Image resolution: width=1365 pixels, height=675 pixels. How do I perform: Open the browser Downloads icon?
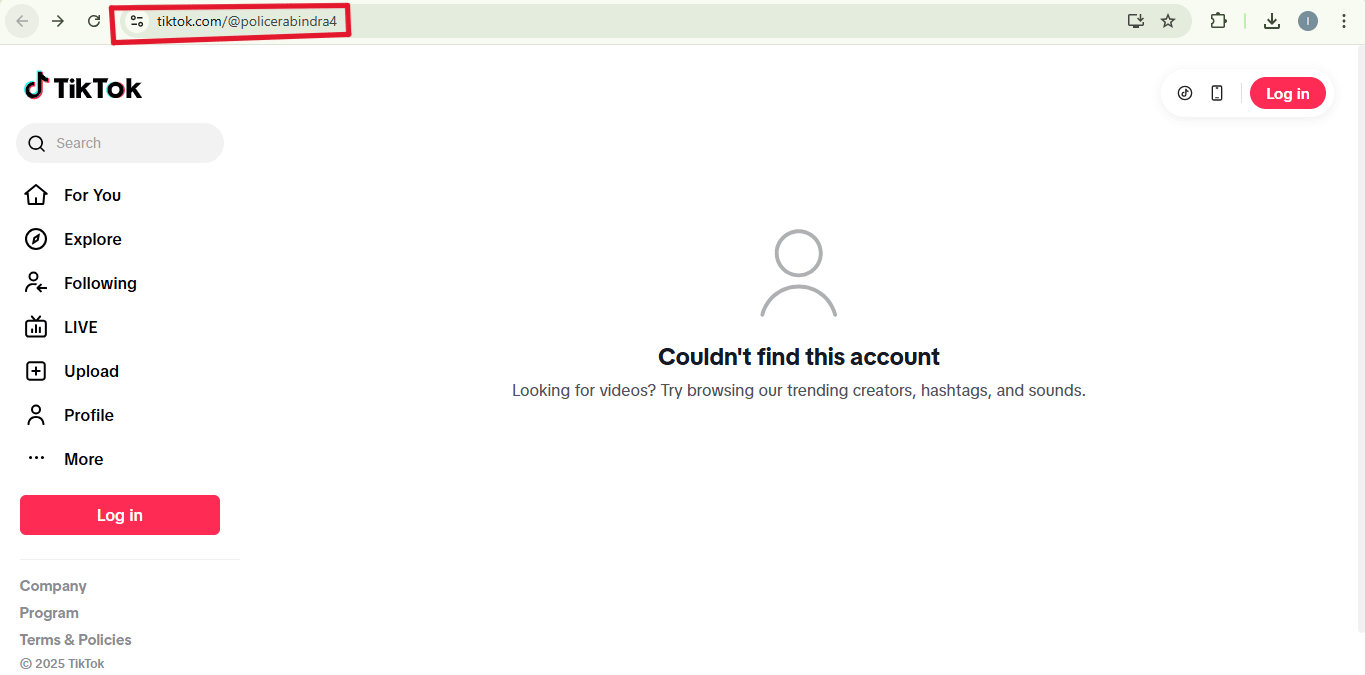coord(1272,21)
